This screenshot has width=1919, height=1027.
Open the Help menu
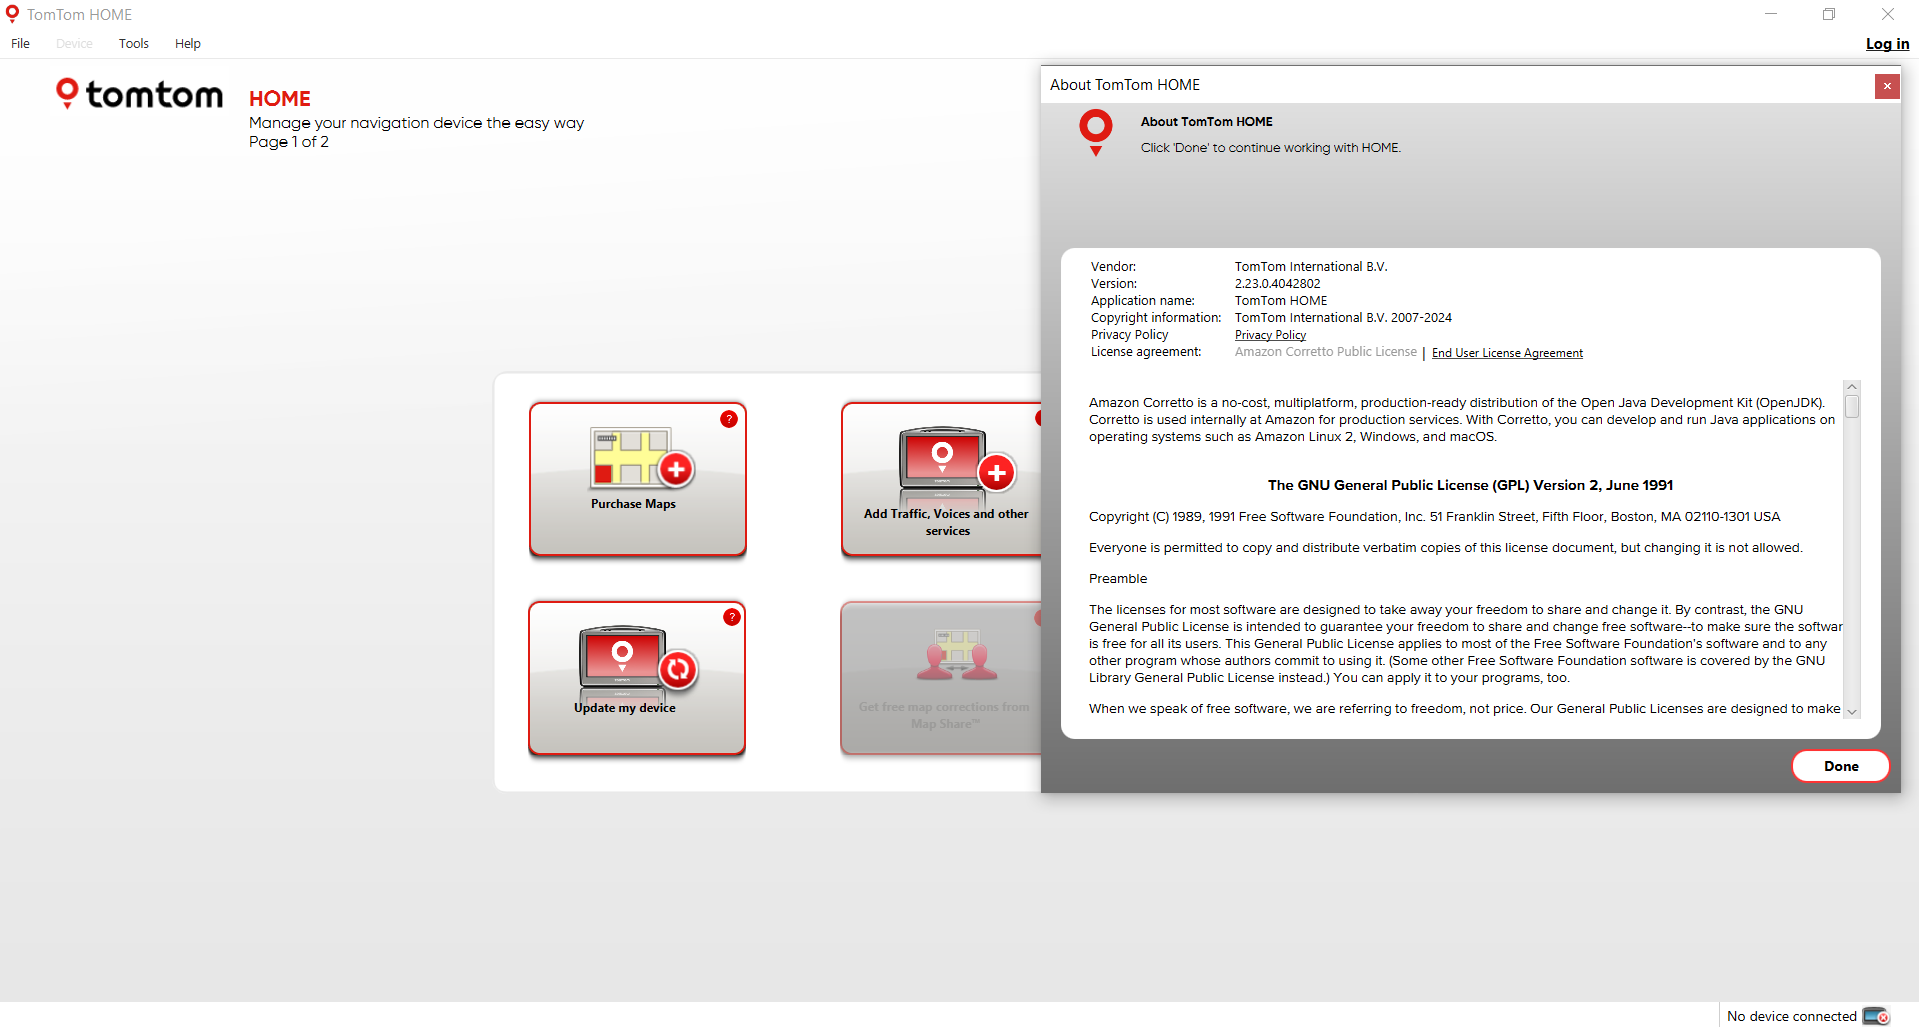coord(187,43)
